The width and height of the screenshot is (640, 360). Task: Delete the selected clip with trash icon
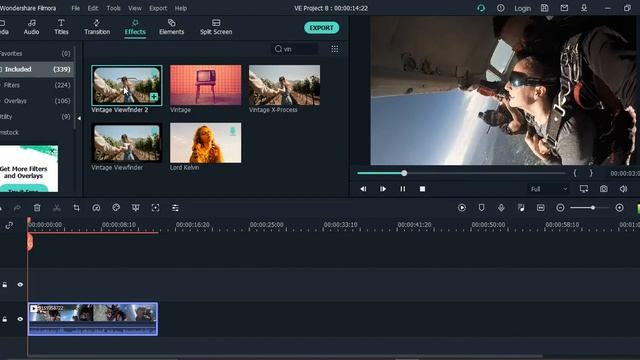37,208
